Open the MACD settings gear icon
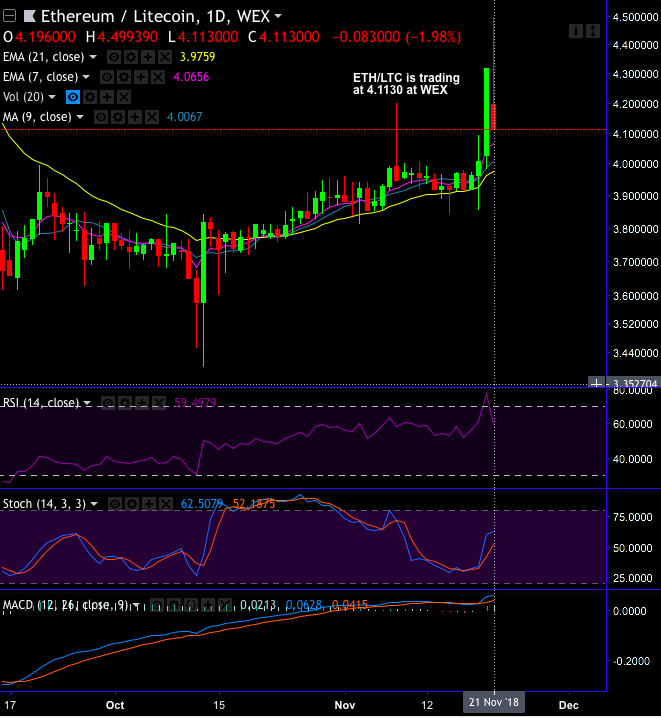Screen dimensions: 661x718 point(173,605)
